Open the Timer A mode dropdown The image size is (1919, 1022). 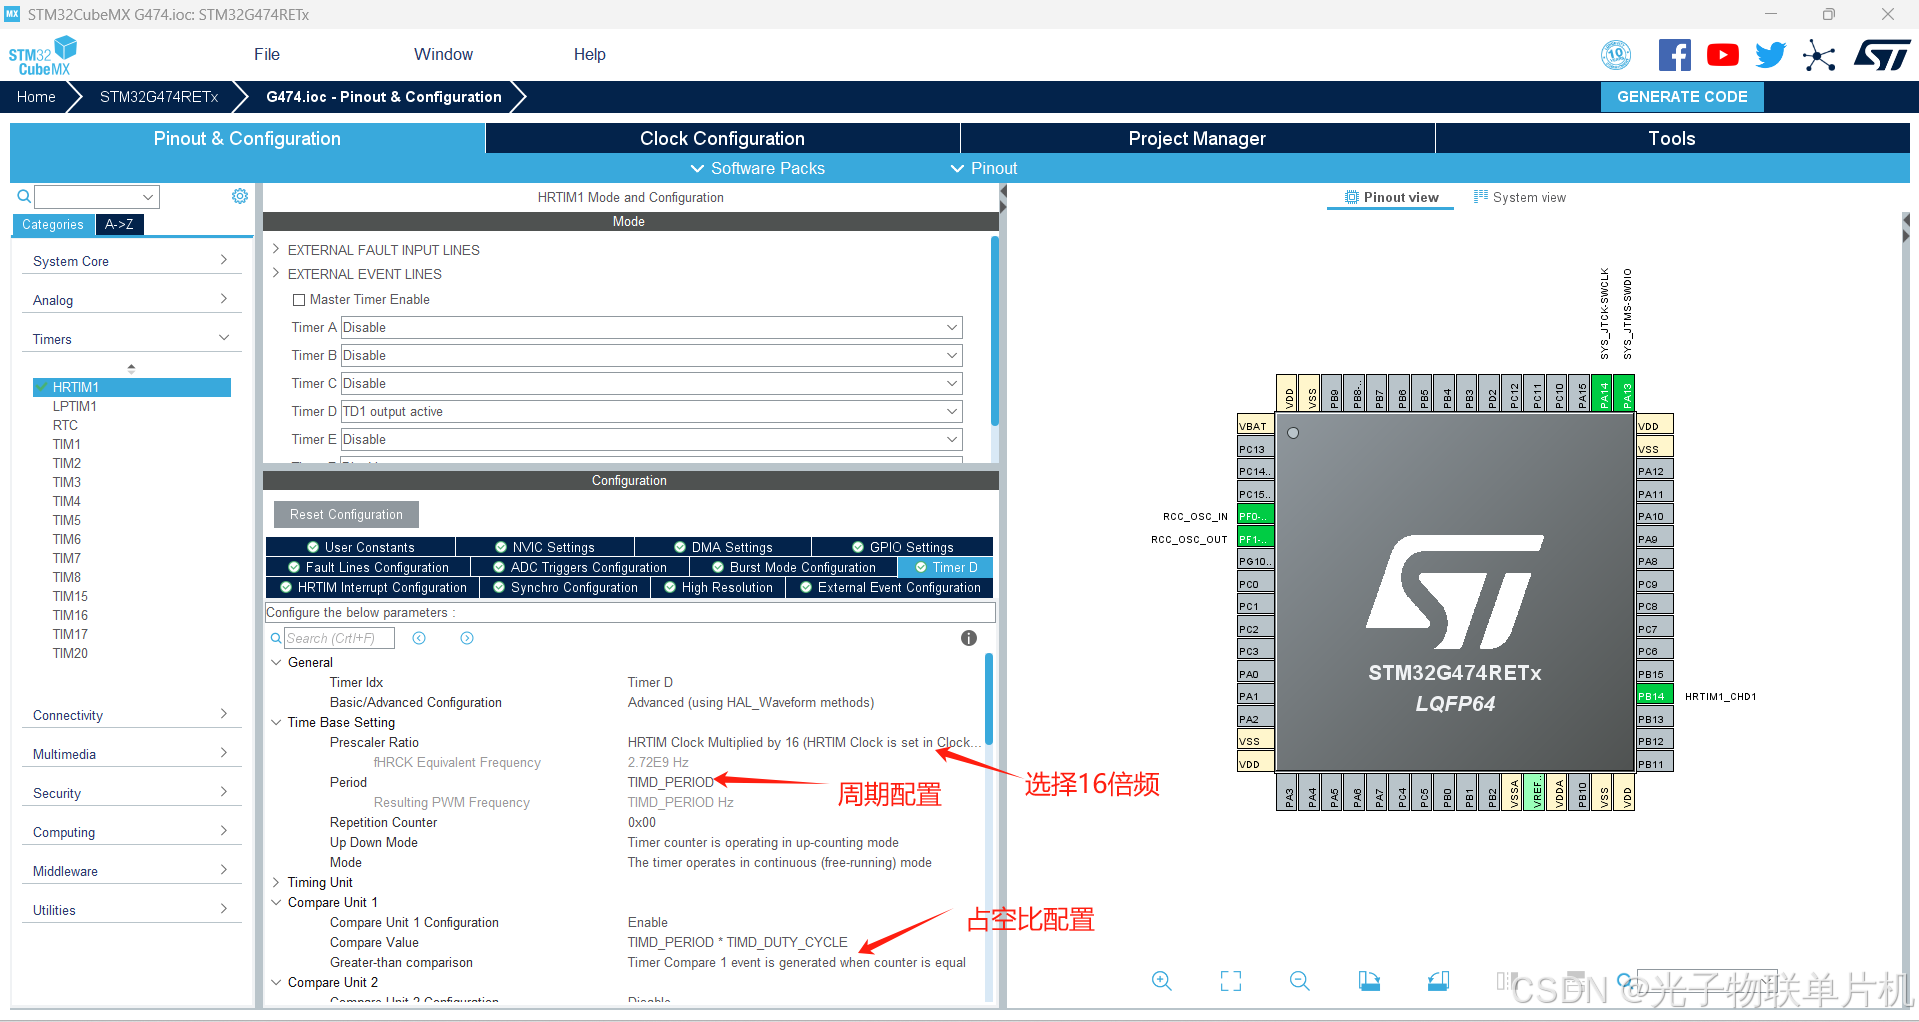[651, 327]
